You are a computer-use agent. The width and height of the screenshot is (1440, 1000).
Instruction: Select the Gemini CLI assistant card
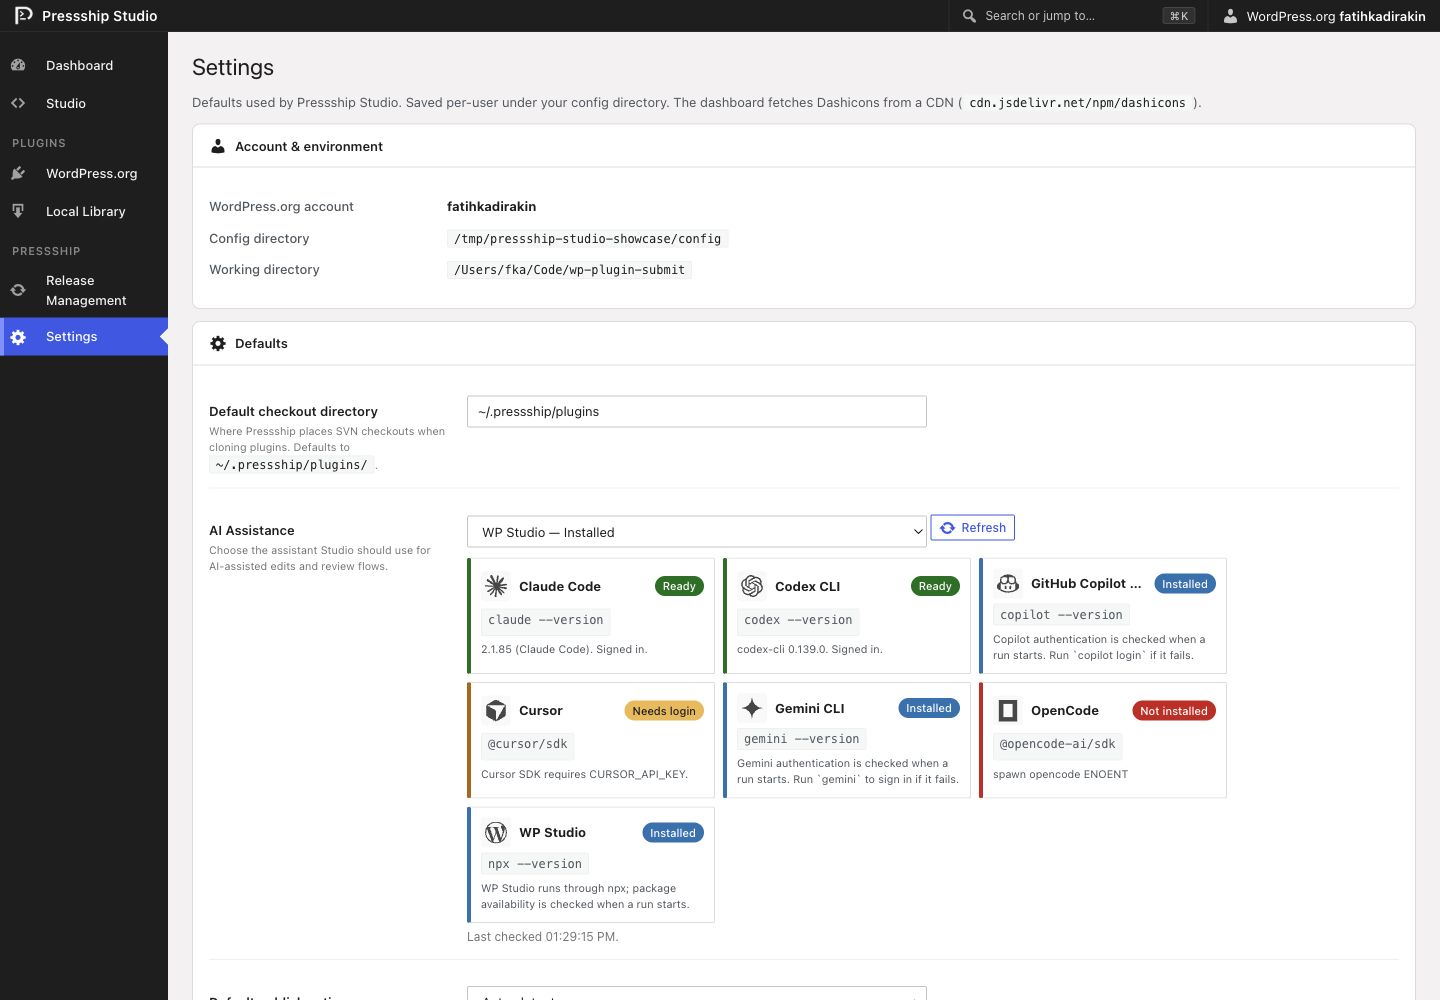[x=847, y=740]
